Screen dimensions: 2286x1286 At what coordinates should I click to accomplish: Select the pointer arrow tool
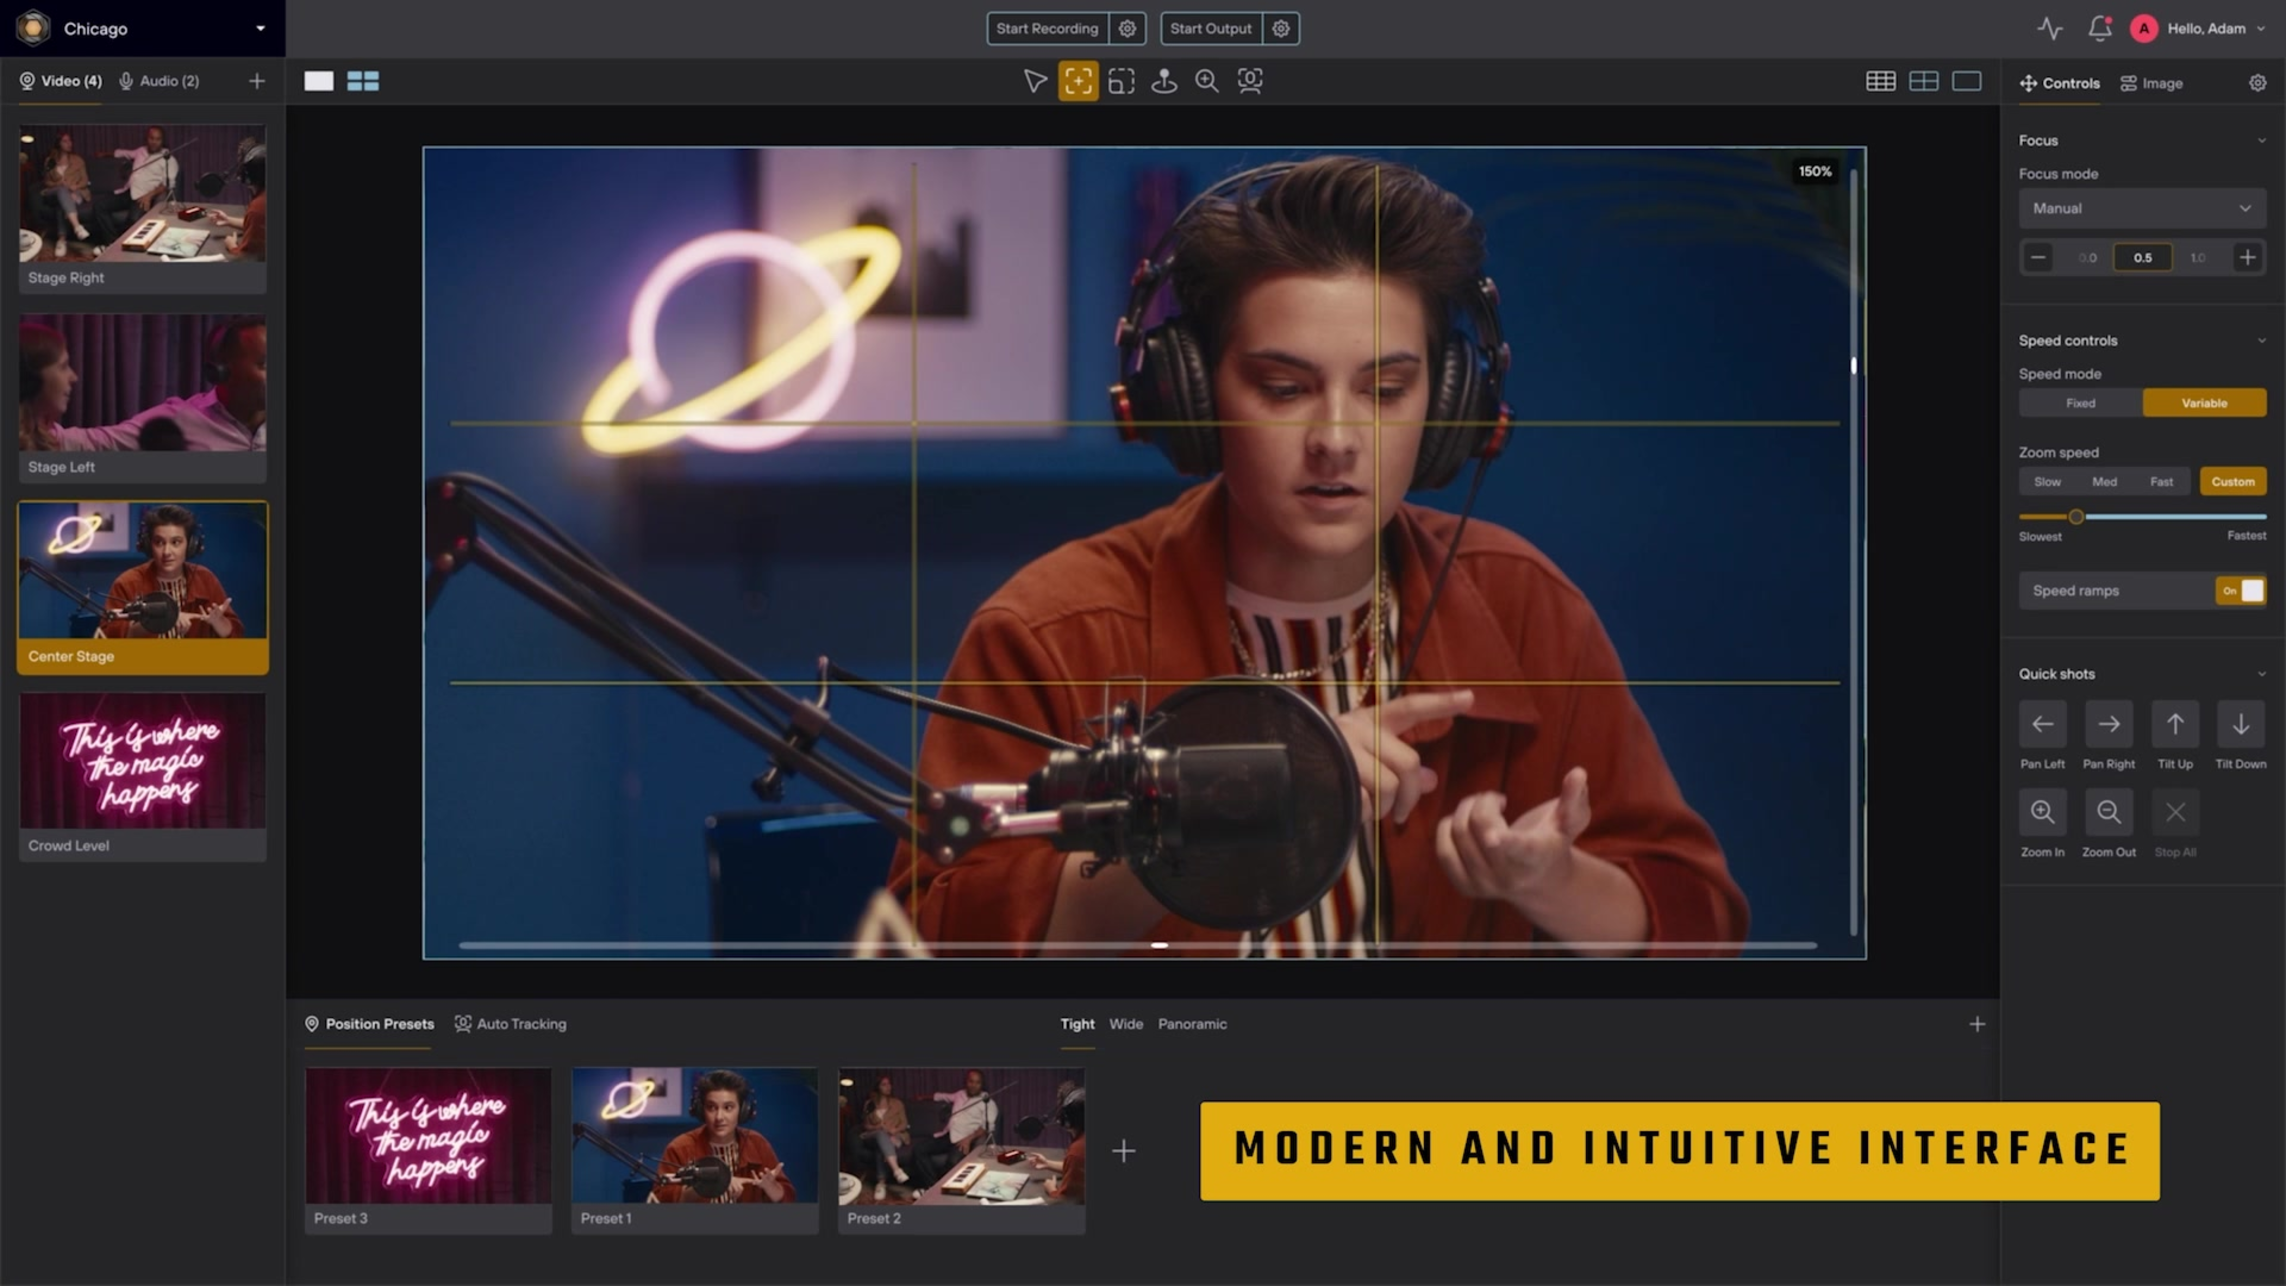[1034, 81]
